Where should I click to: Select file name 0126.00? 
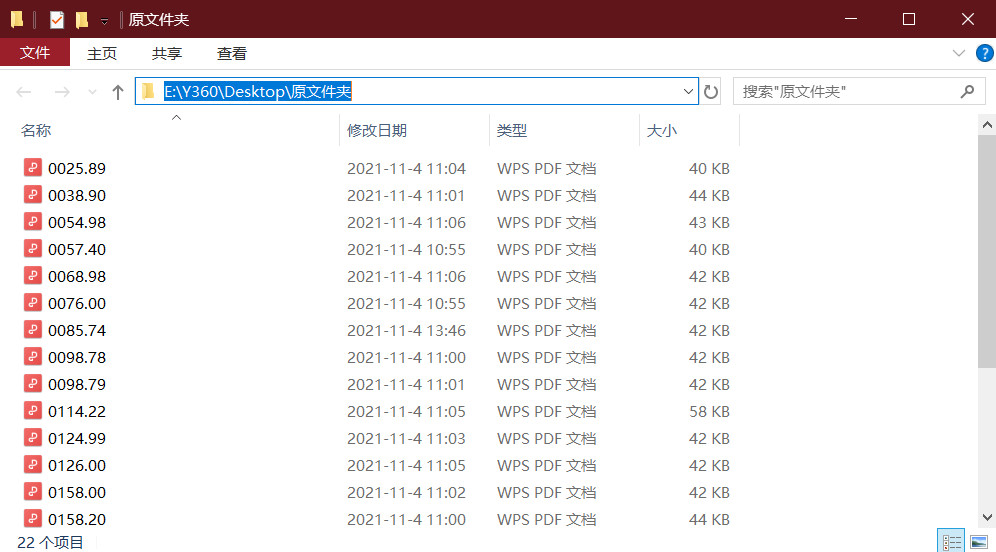[77, 466]
